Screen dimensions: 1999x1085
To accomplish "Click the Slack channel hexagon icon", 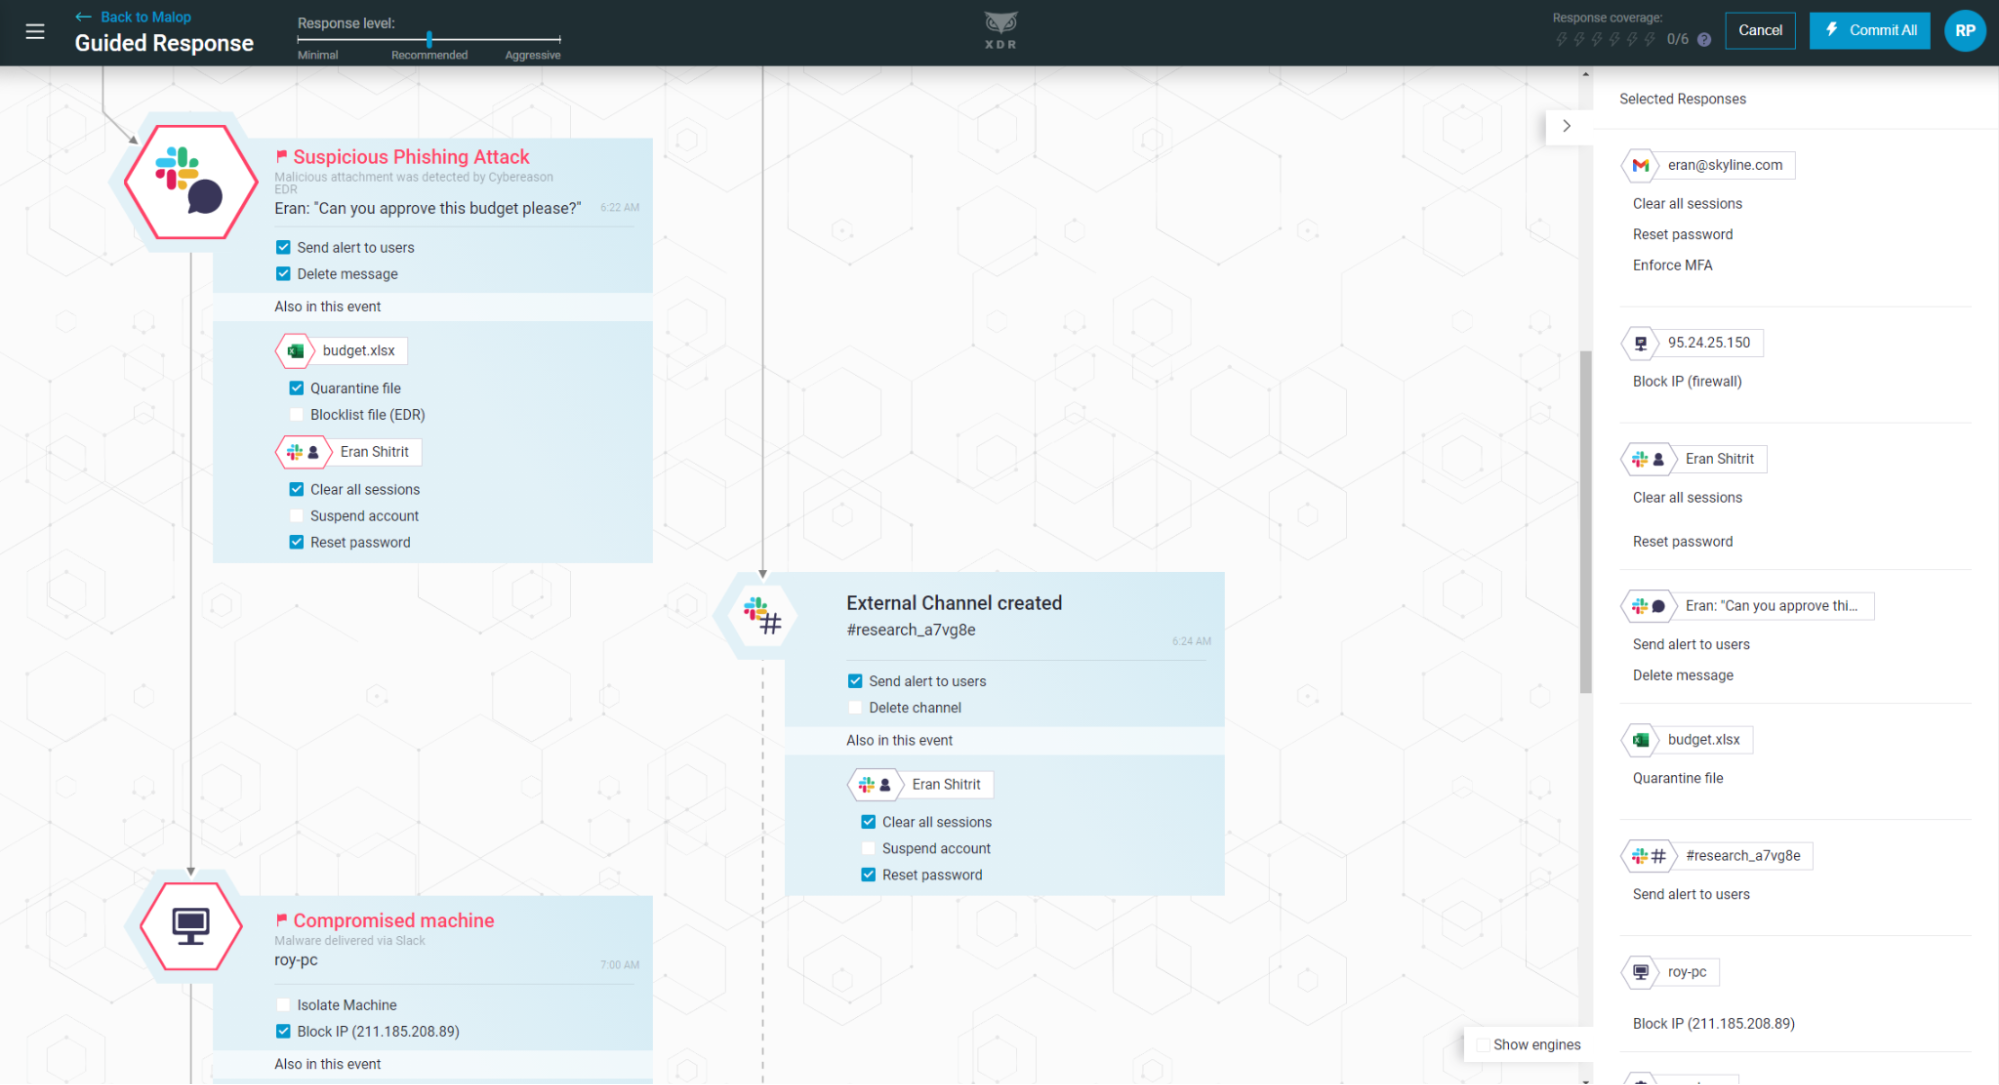I will (762, 615).
